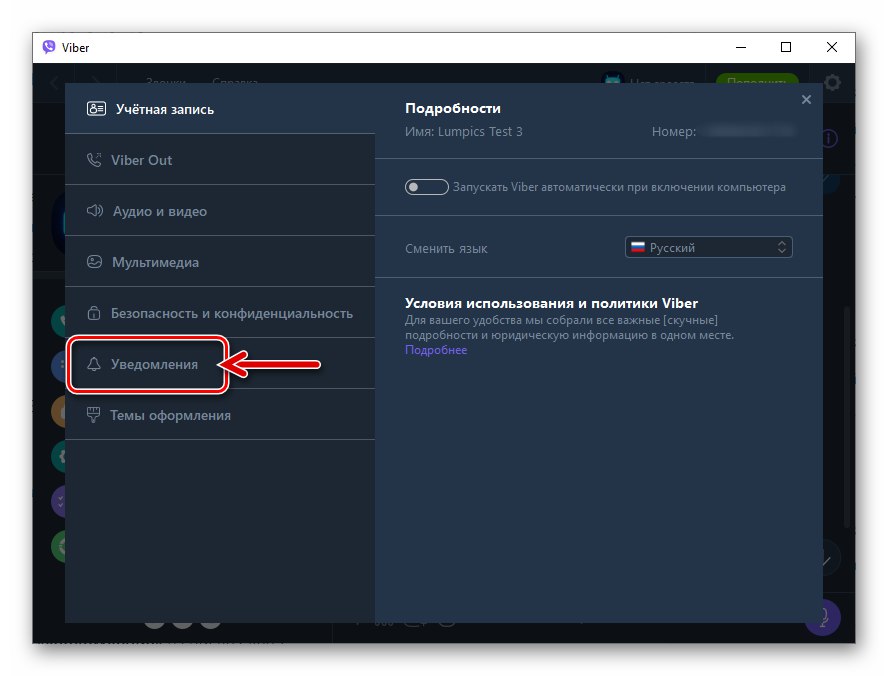
Task: Click the settings gear icon behind dialog
Action: pos(831,83)
